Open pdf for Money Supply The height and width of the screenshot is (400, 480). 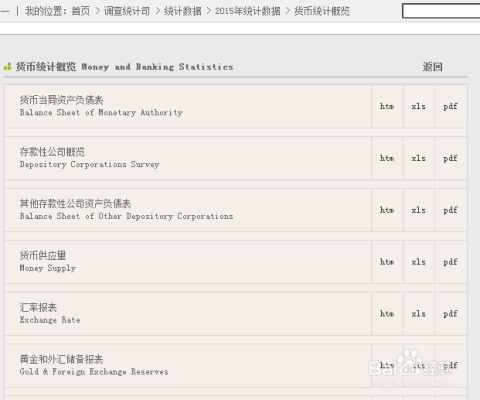(x=450, y=262)
